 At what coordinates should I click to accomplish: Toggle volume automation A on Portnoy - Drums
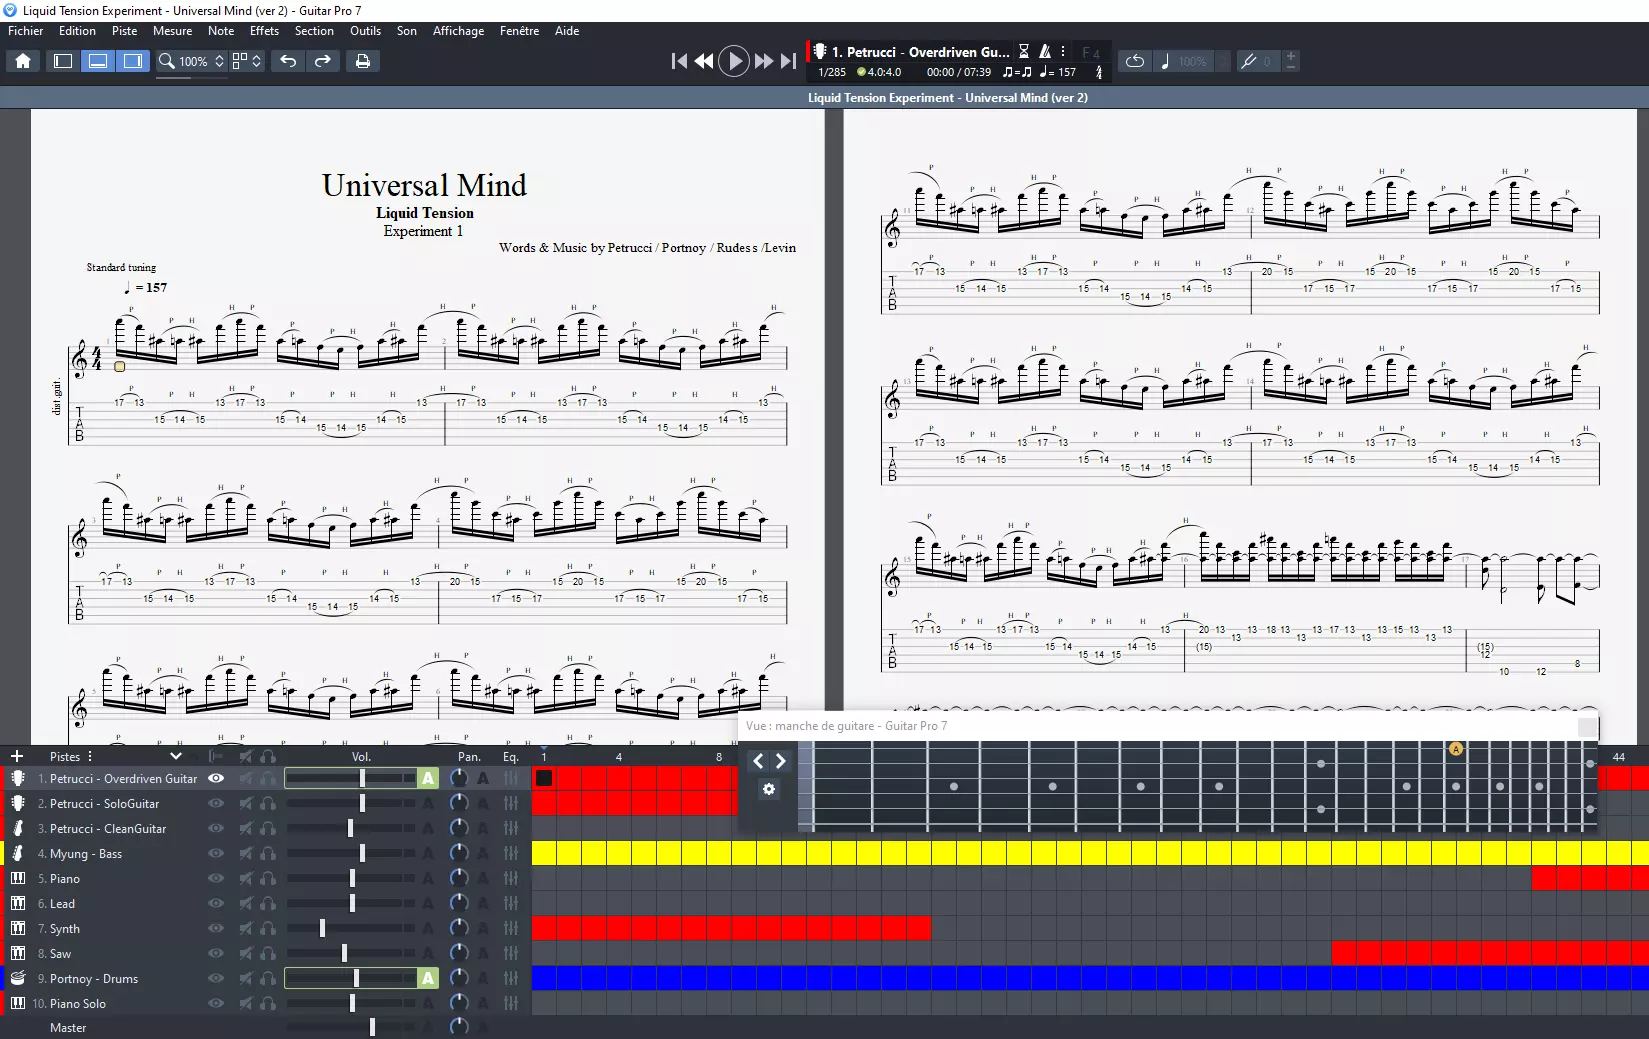[428, 978]
